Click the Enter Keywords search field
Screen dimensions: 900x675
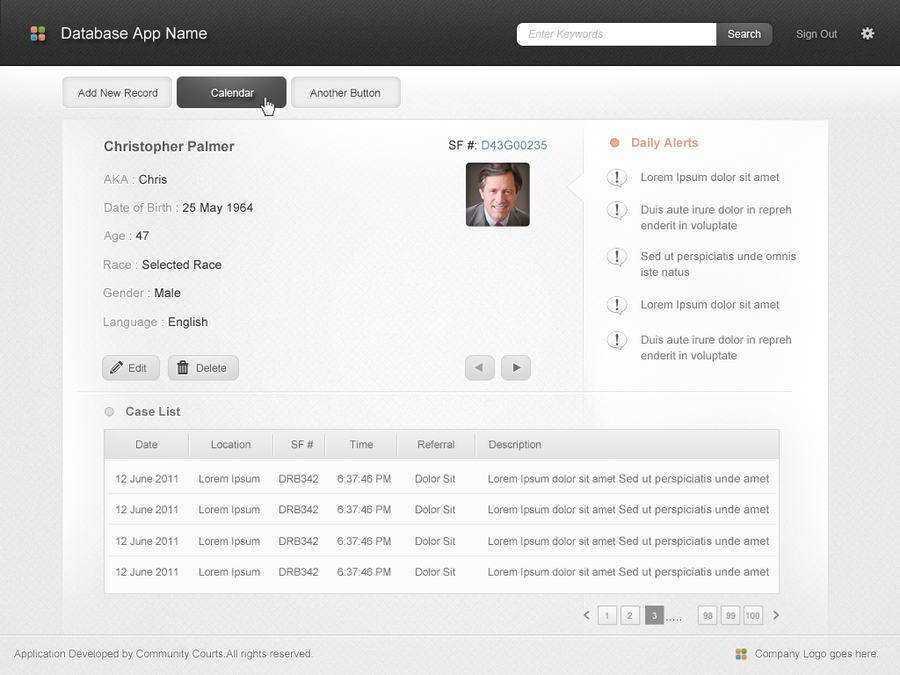click(616, 33)
